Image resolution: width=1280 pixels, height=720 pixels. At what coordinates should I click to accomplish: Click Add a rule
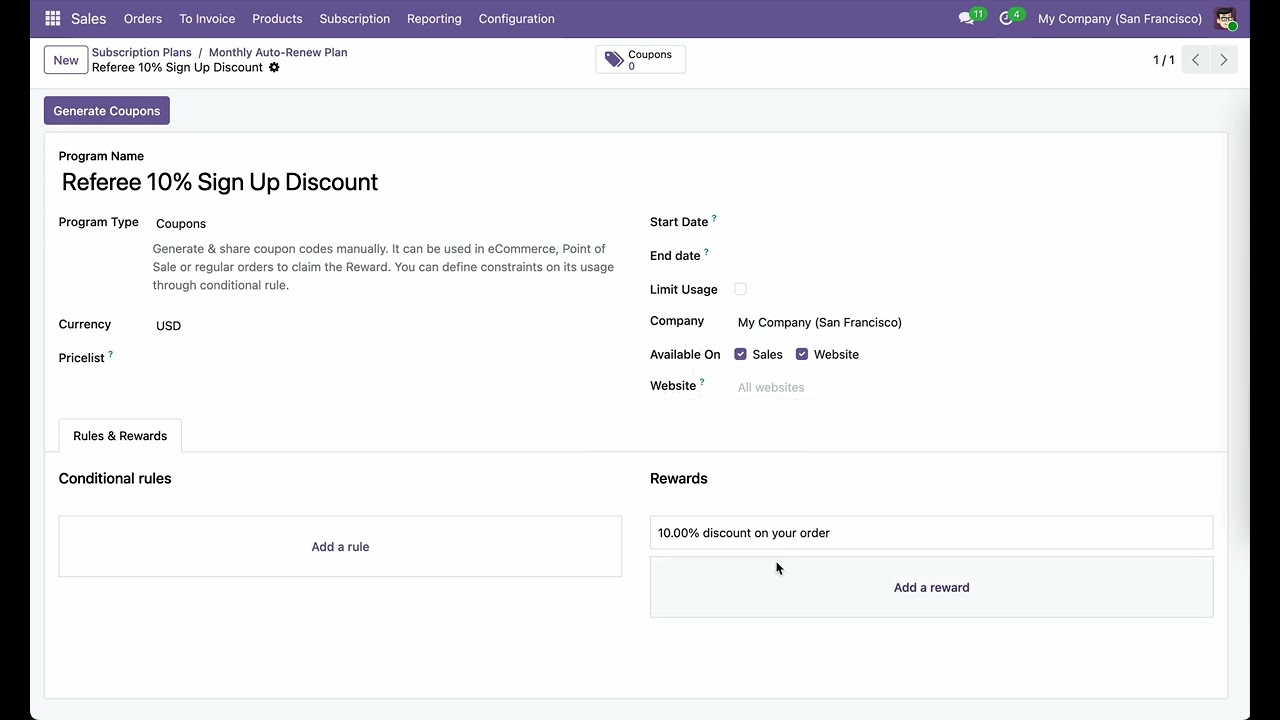(340, 547)
